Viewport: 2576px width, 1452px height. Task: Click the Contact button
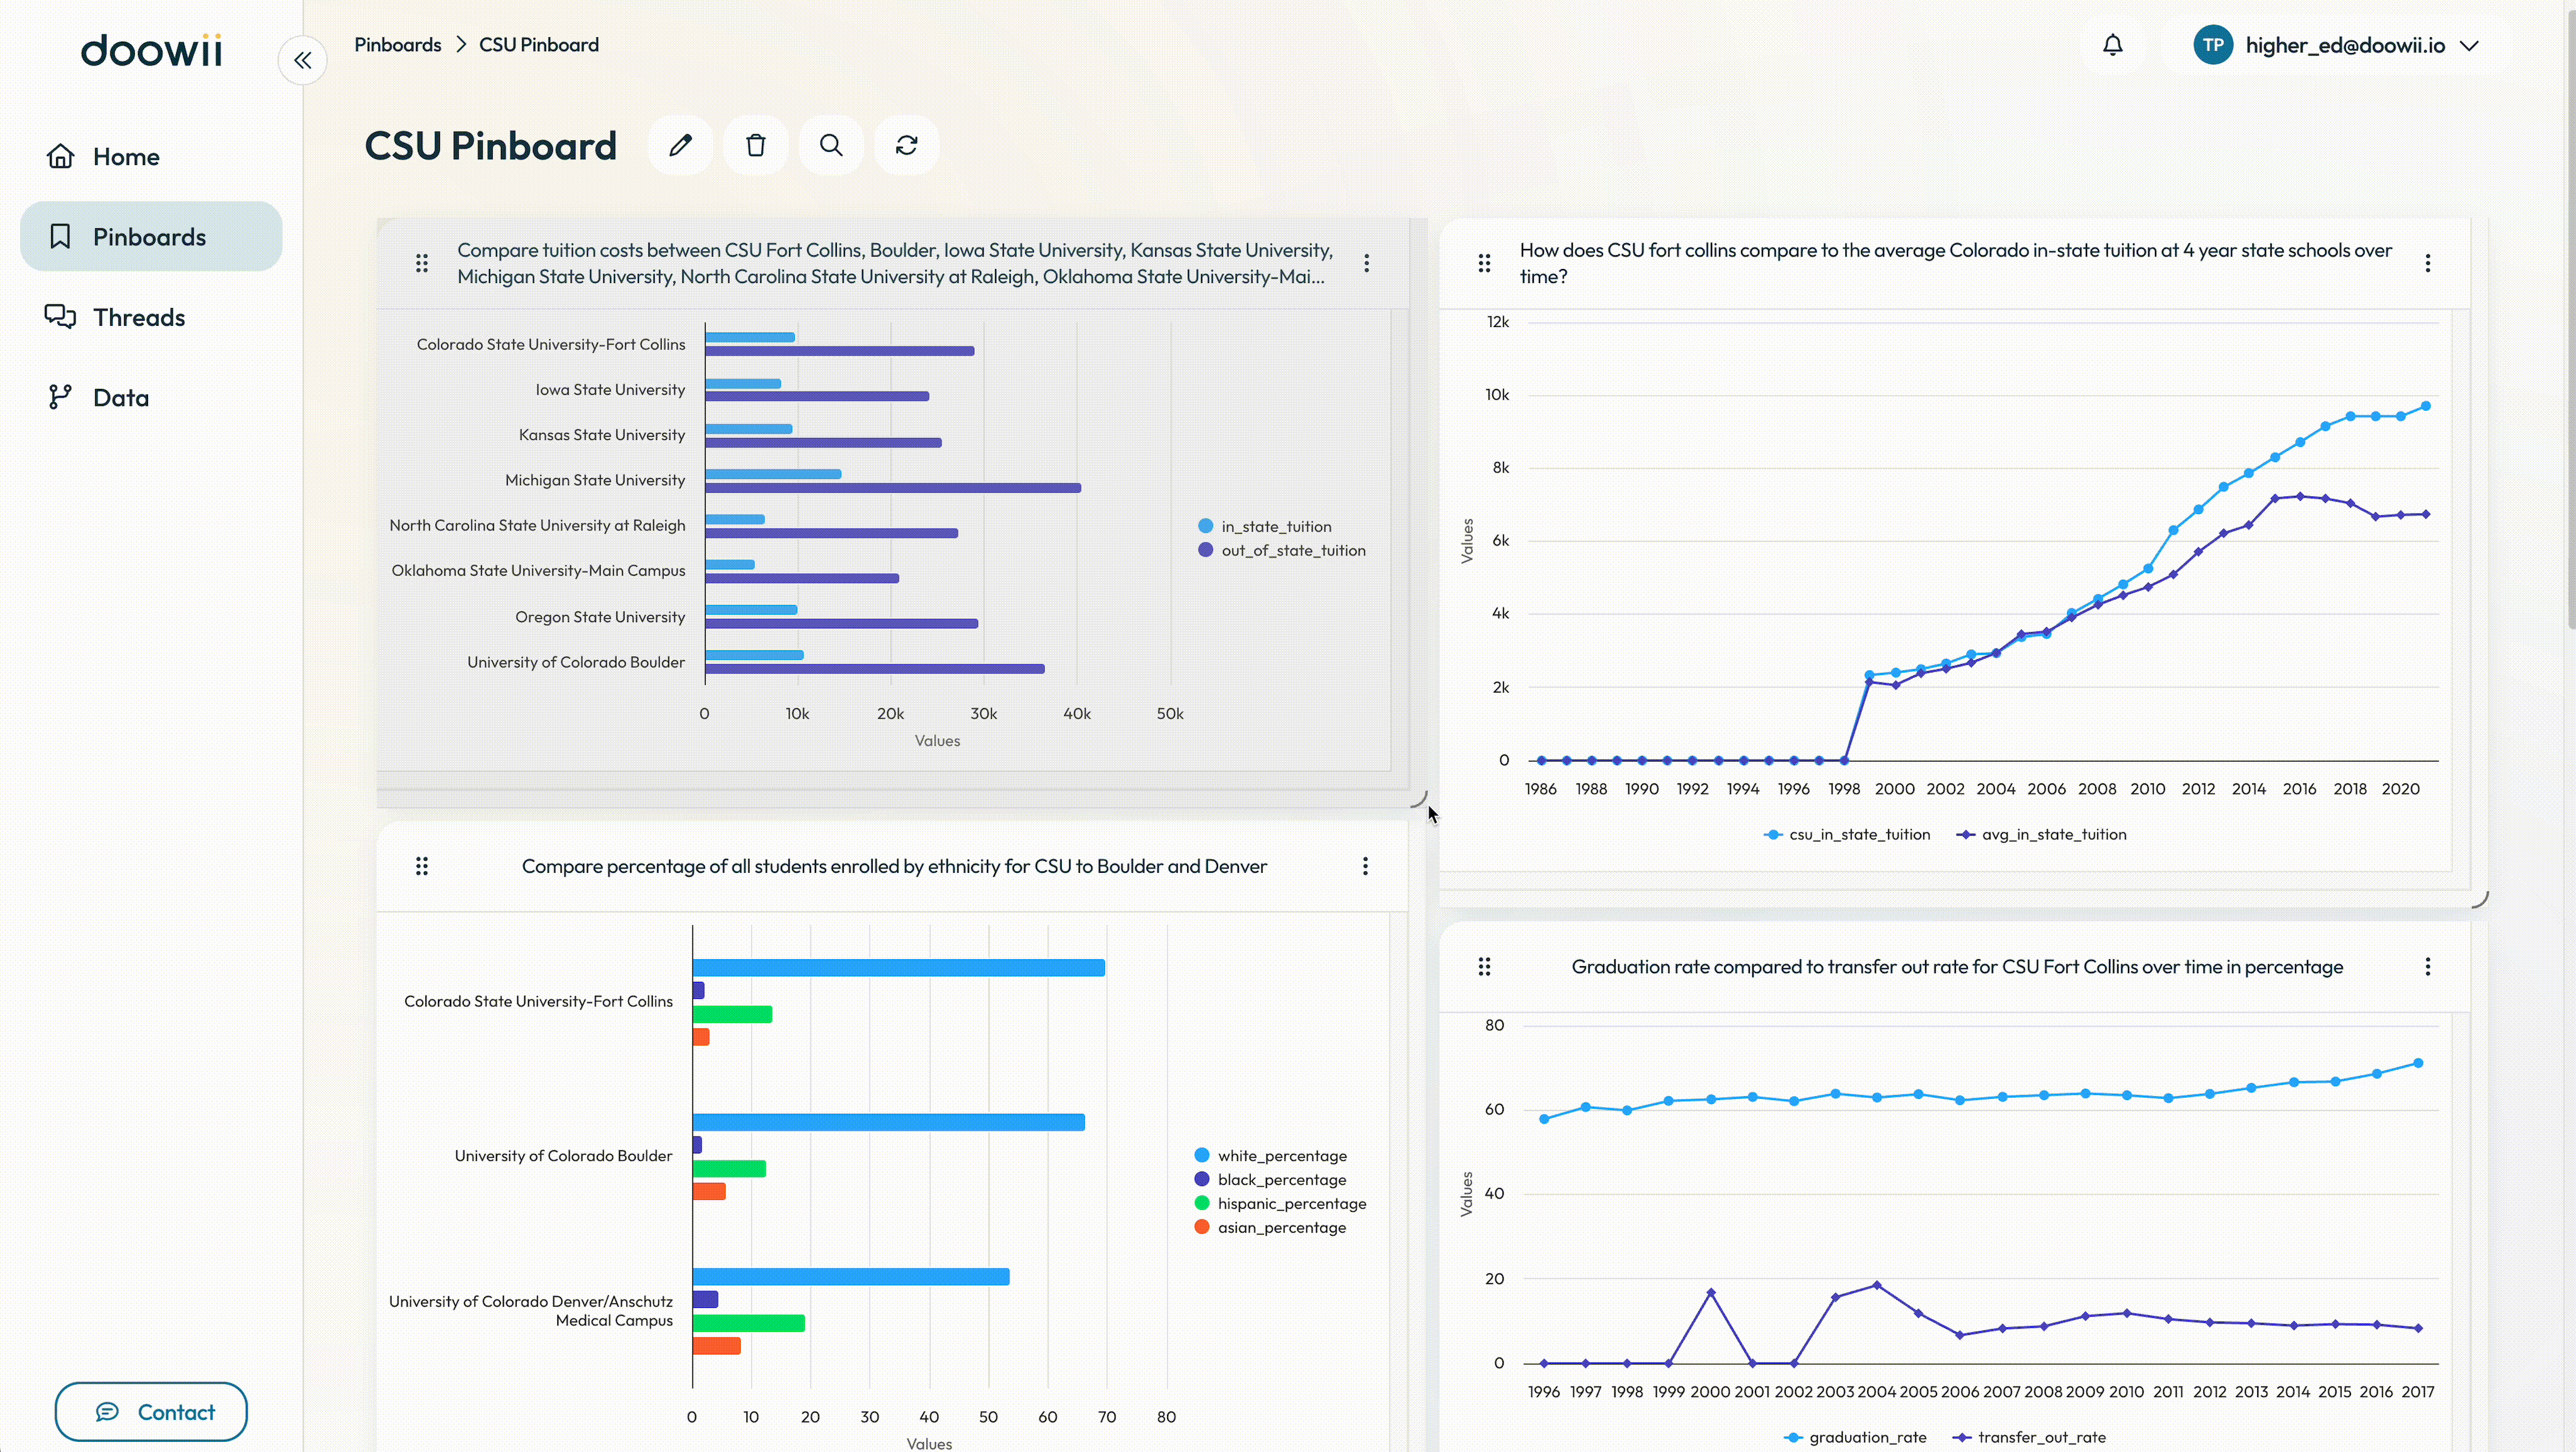[151, 1412]
